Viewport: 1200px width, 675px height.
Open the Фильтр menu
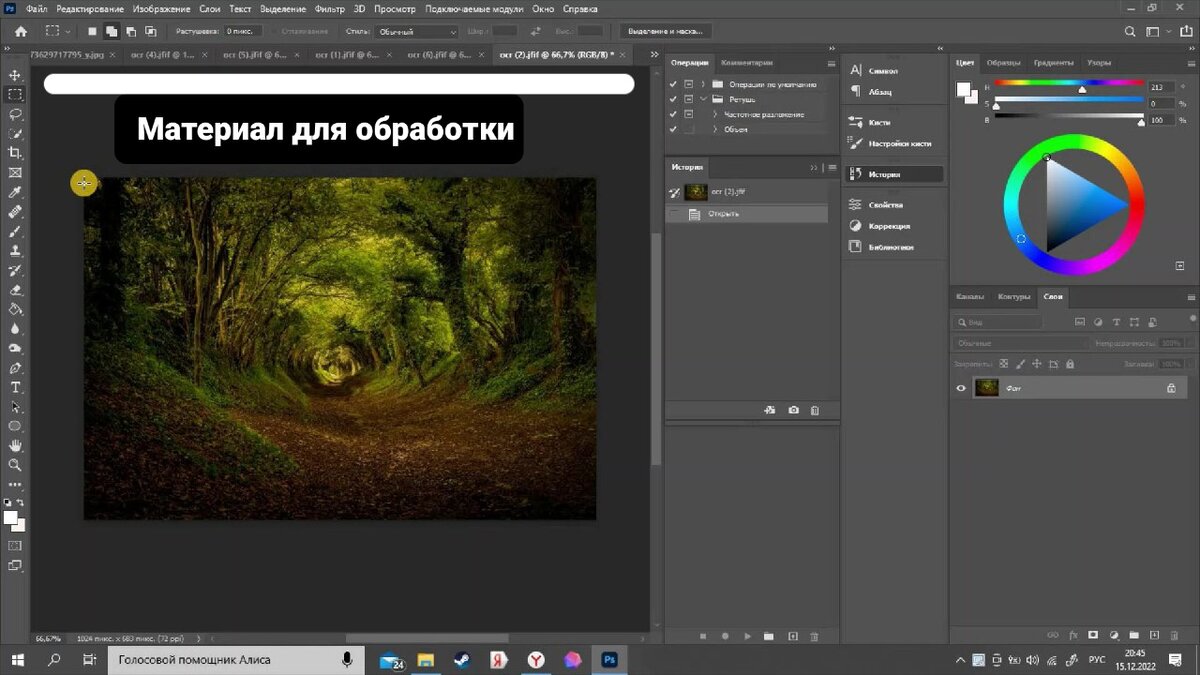click(x=329, y=8)
